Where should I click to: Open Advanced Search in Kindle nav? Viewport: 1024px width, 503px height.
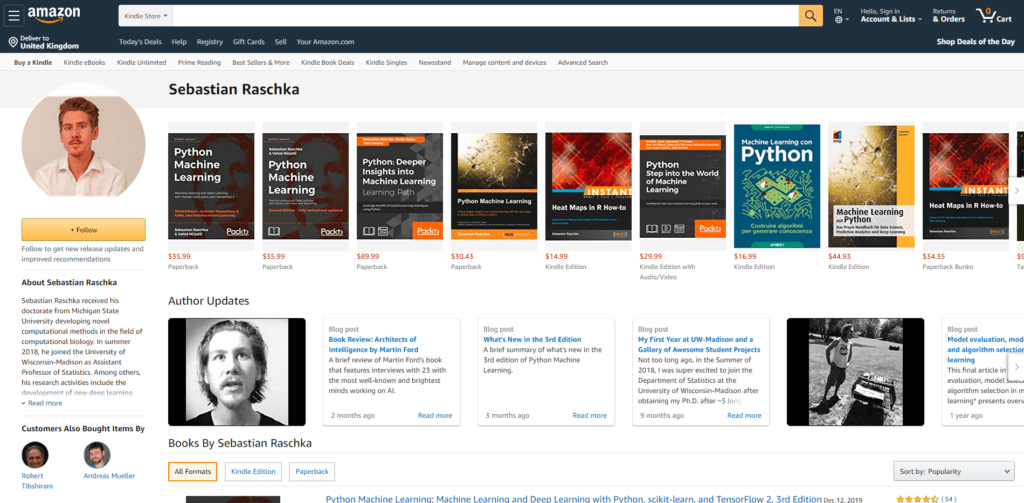[x=583, y=63]
